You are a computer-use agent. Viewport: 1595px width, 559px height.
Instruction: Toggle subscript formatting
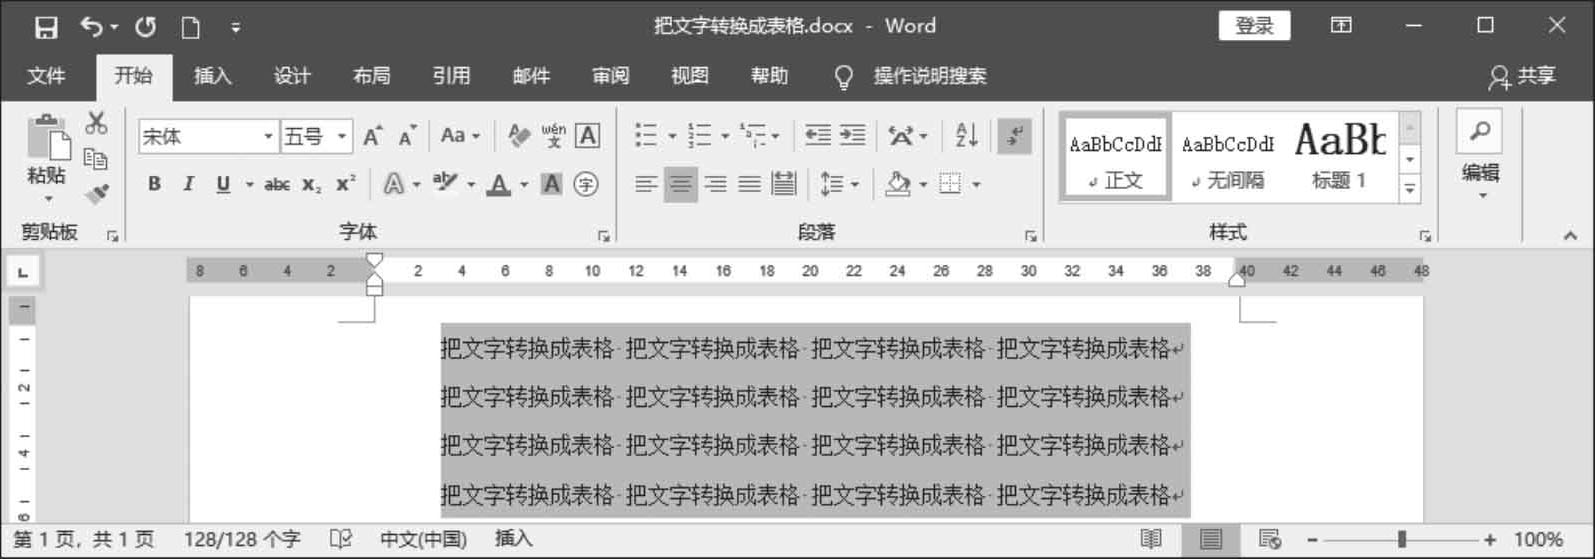click(312, 184)
